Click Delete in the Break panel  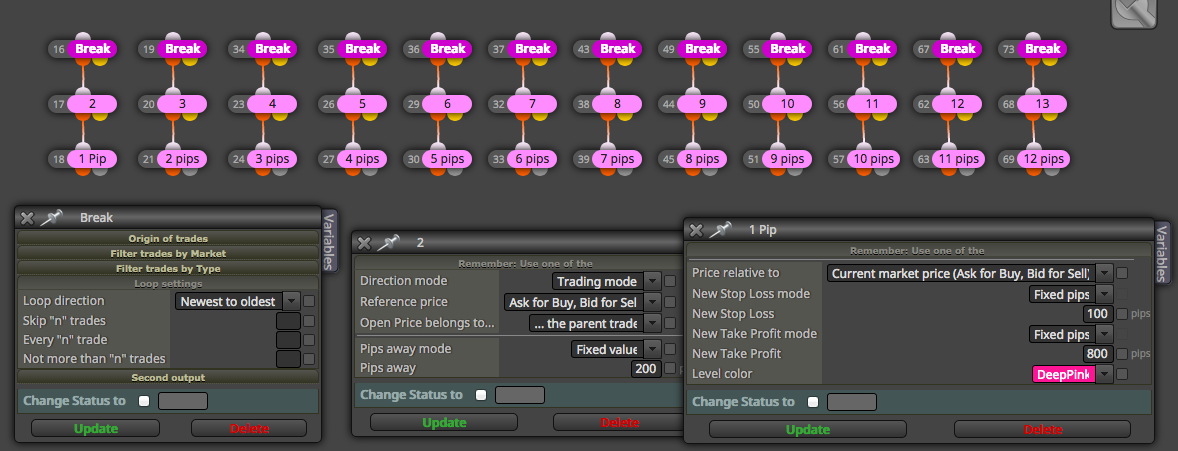pos(249,428)
